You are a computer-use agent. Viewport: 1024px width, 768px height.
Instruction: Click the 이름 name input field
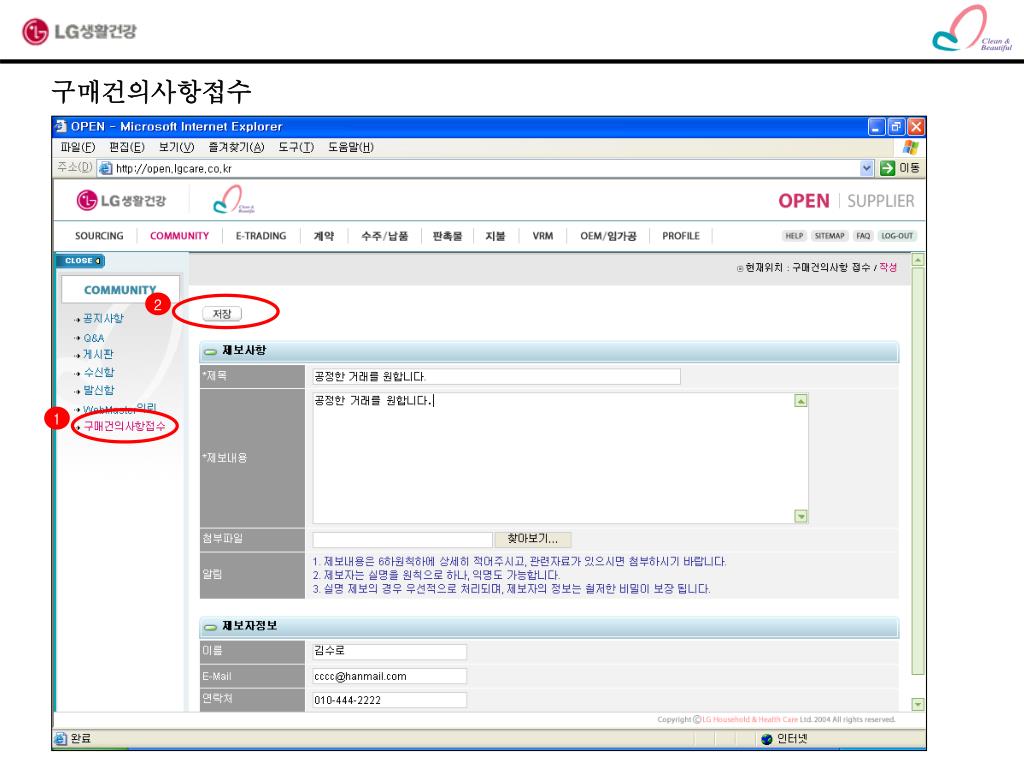pos(390,651)
